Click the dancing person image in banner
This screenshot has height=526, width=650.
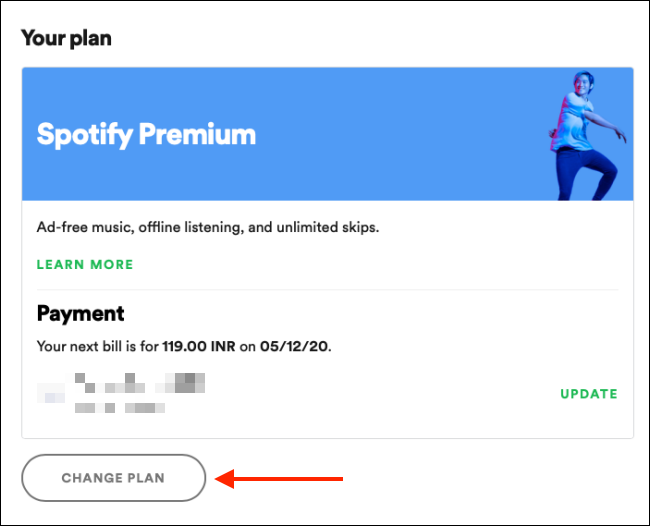[588, 136]
